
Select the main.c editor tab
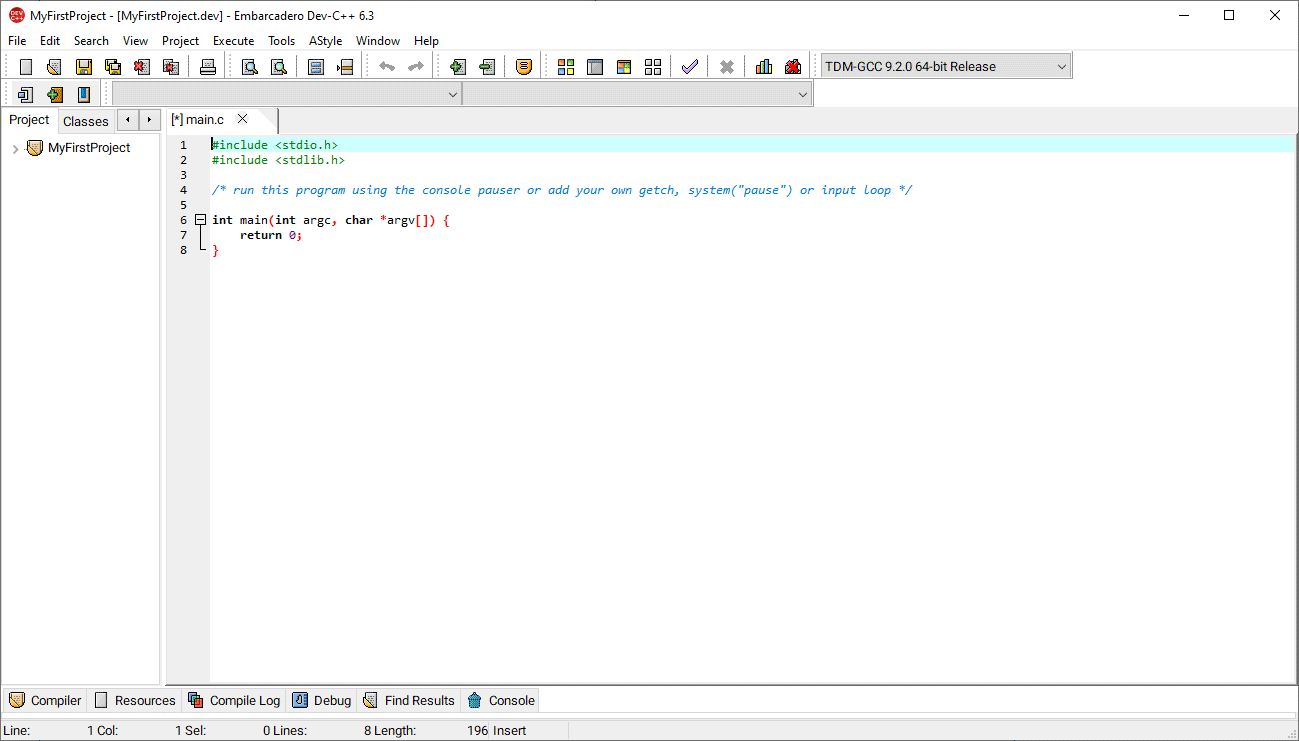coord(198,119)
